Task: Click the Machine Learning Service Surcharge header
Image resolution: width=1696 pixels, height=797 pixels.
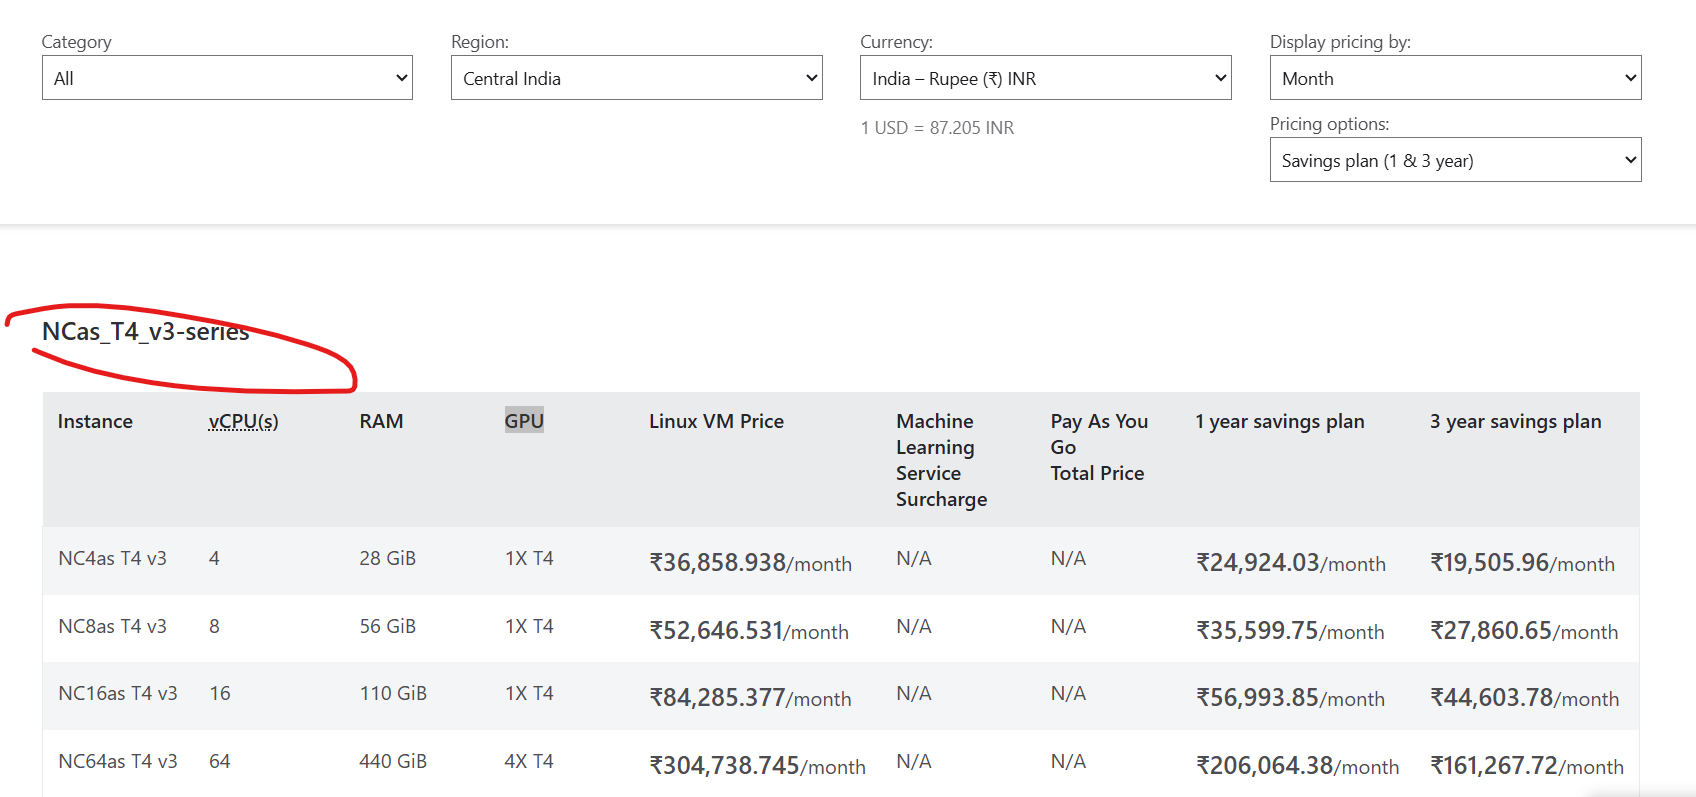Action: (x=941, y=460)
